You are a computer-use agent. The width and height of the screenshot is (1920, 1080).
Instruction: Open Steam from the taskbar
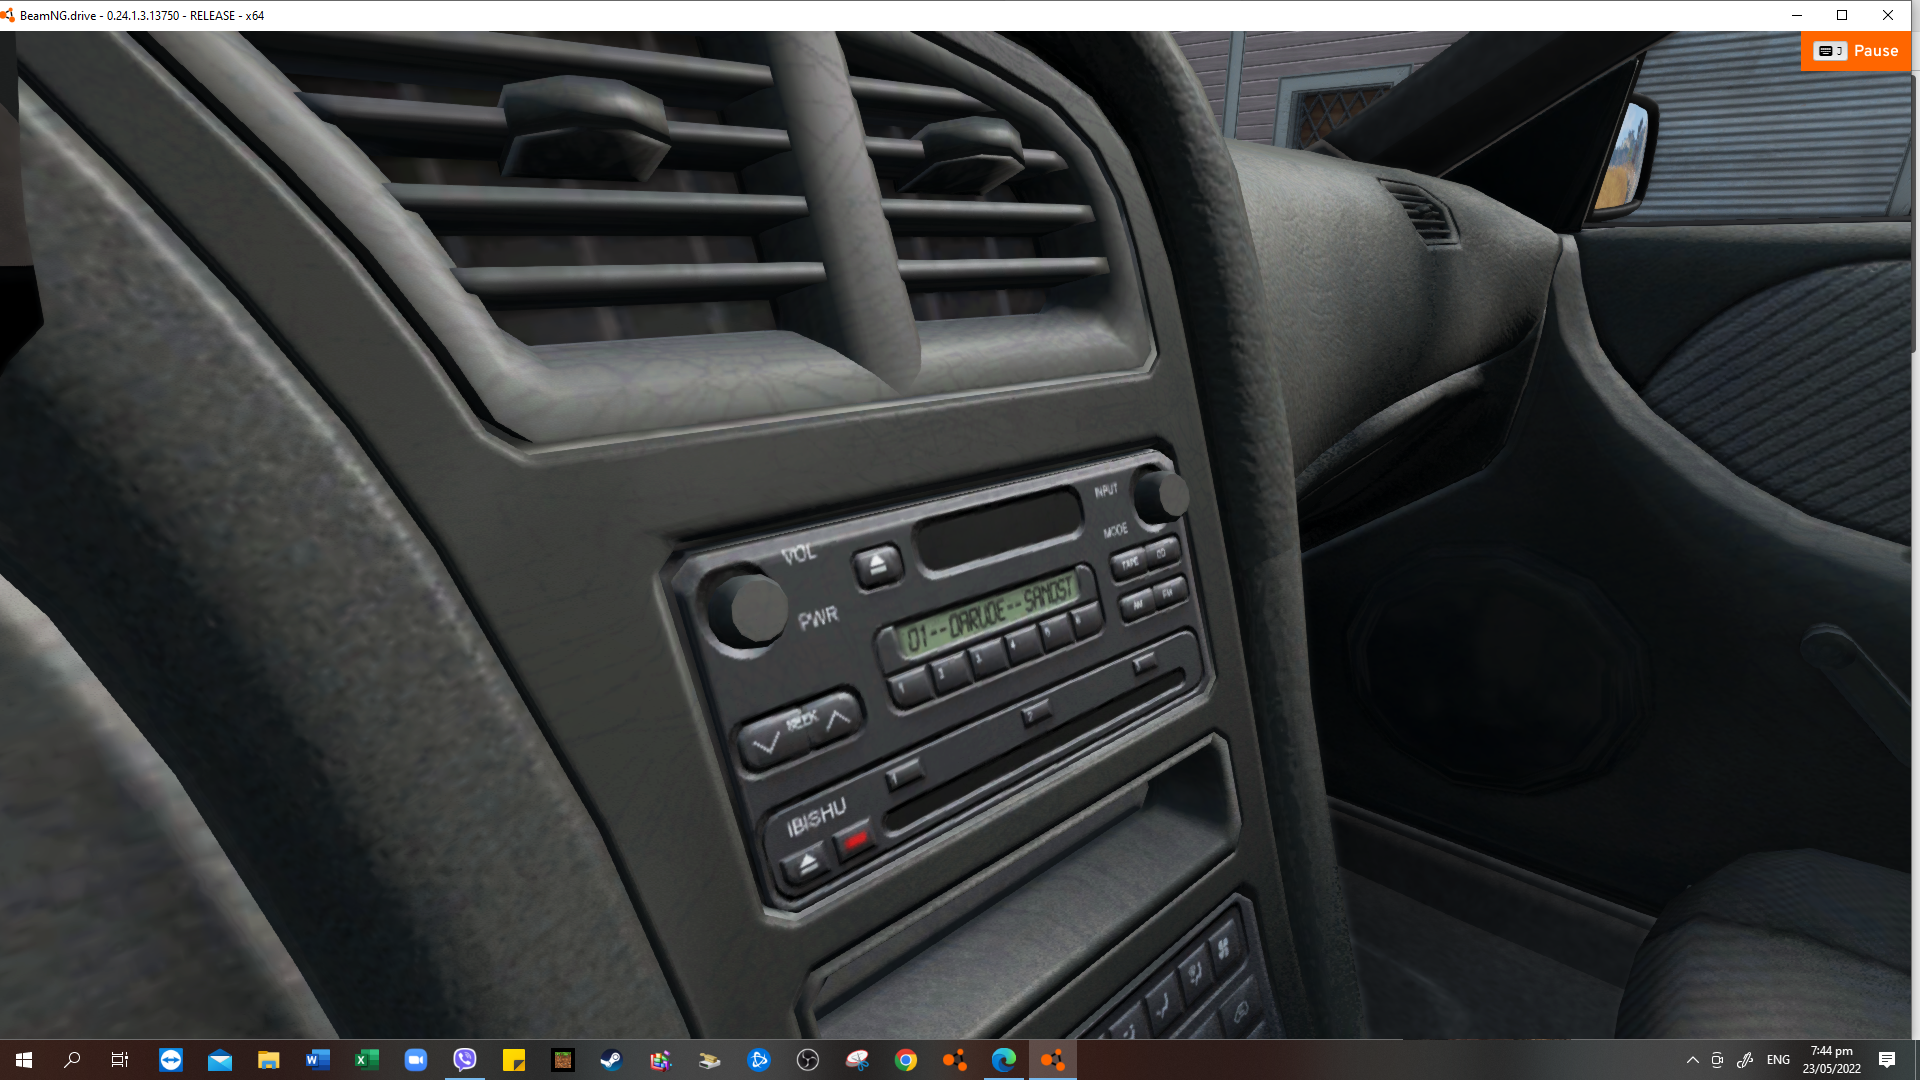point(611,1060)
